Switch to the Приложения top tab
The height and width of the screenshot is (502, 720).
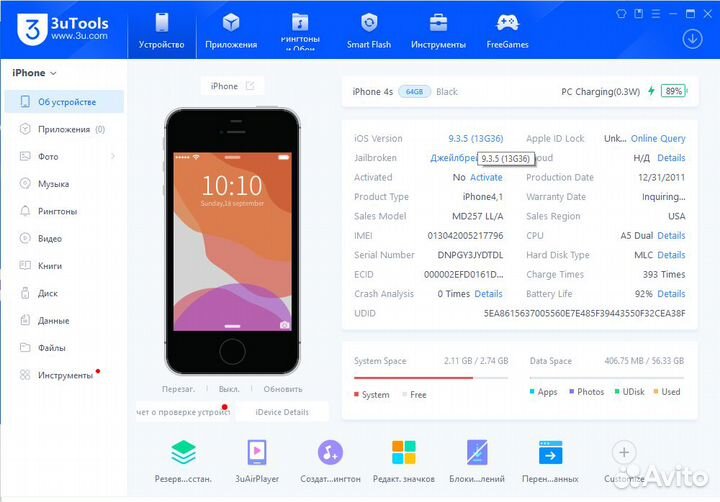click(231, 31)
